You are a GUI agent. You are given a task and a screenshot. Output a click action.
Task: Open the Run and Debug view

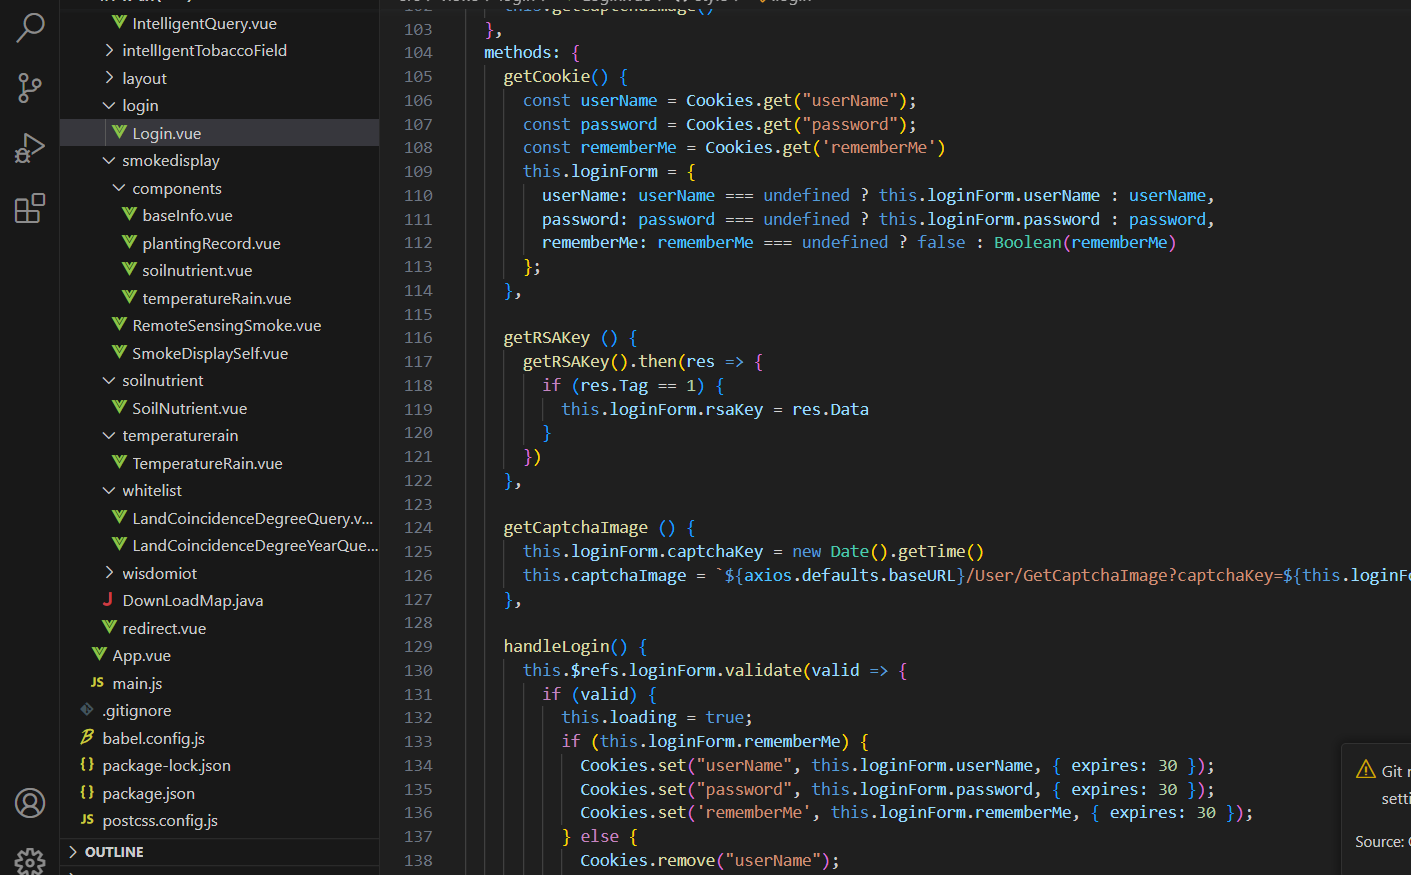click(x=30, y=148)
